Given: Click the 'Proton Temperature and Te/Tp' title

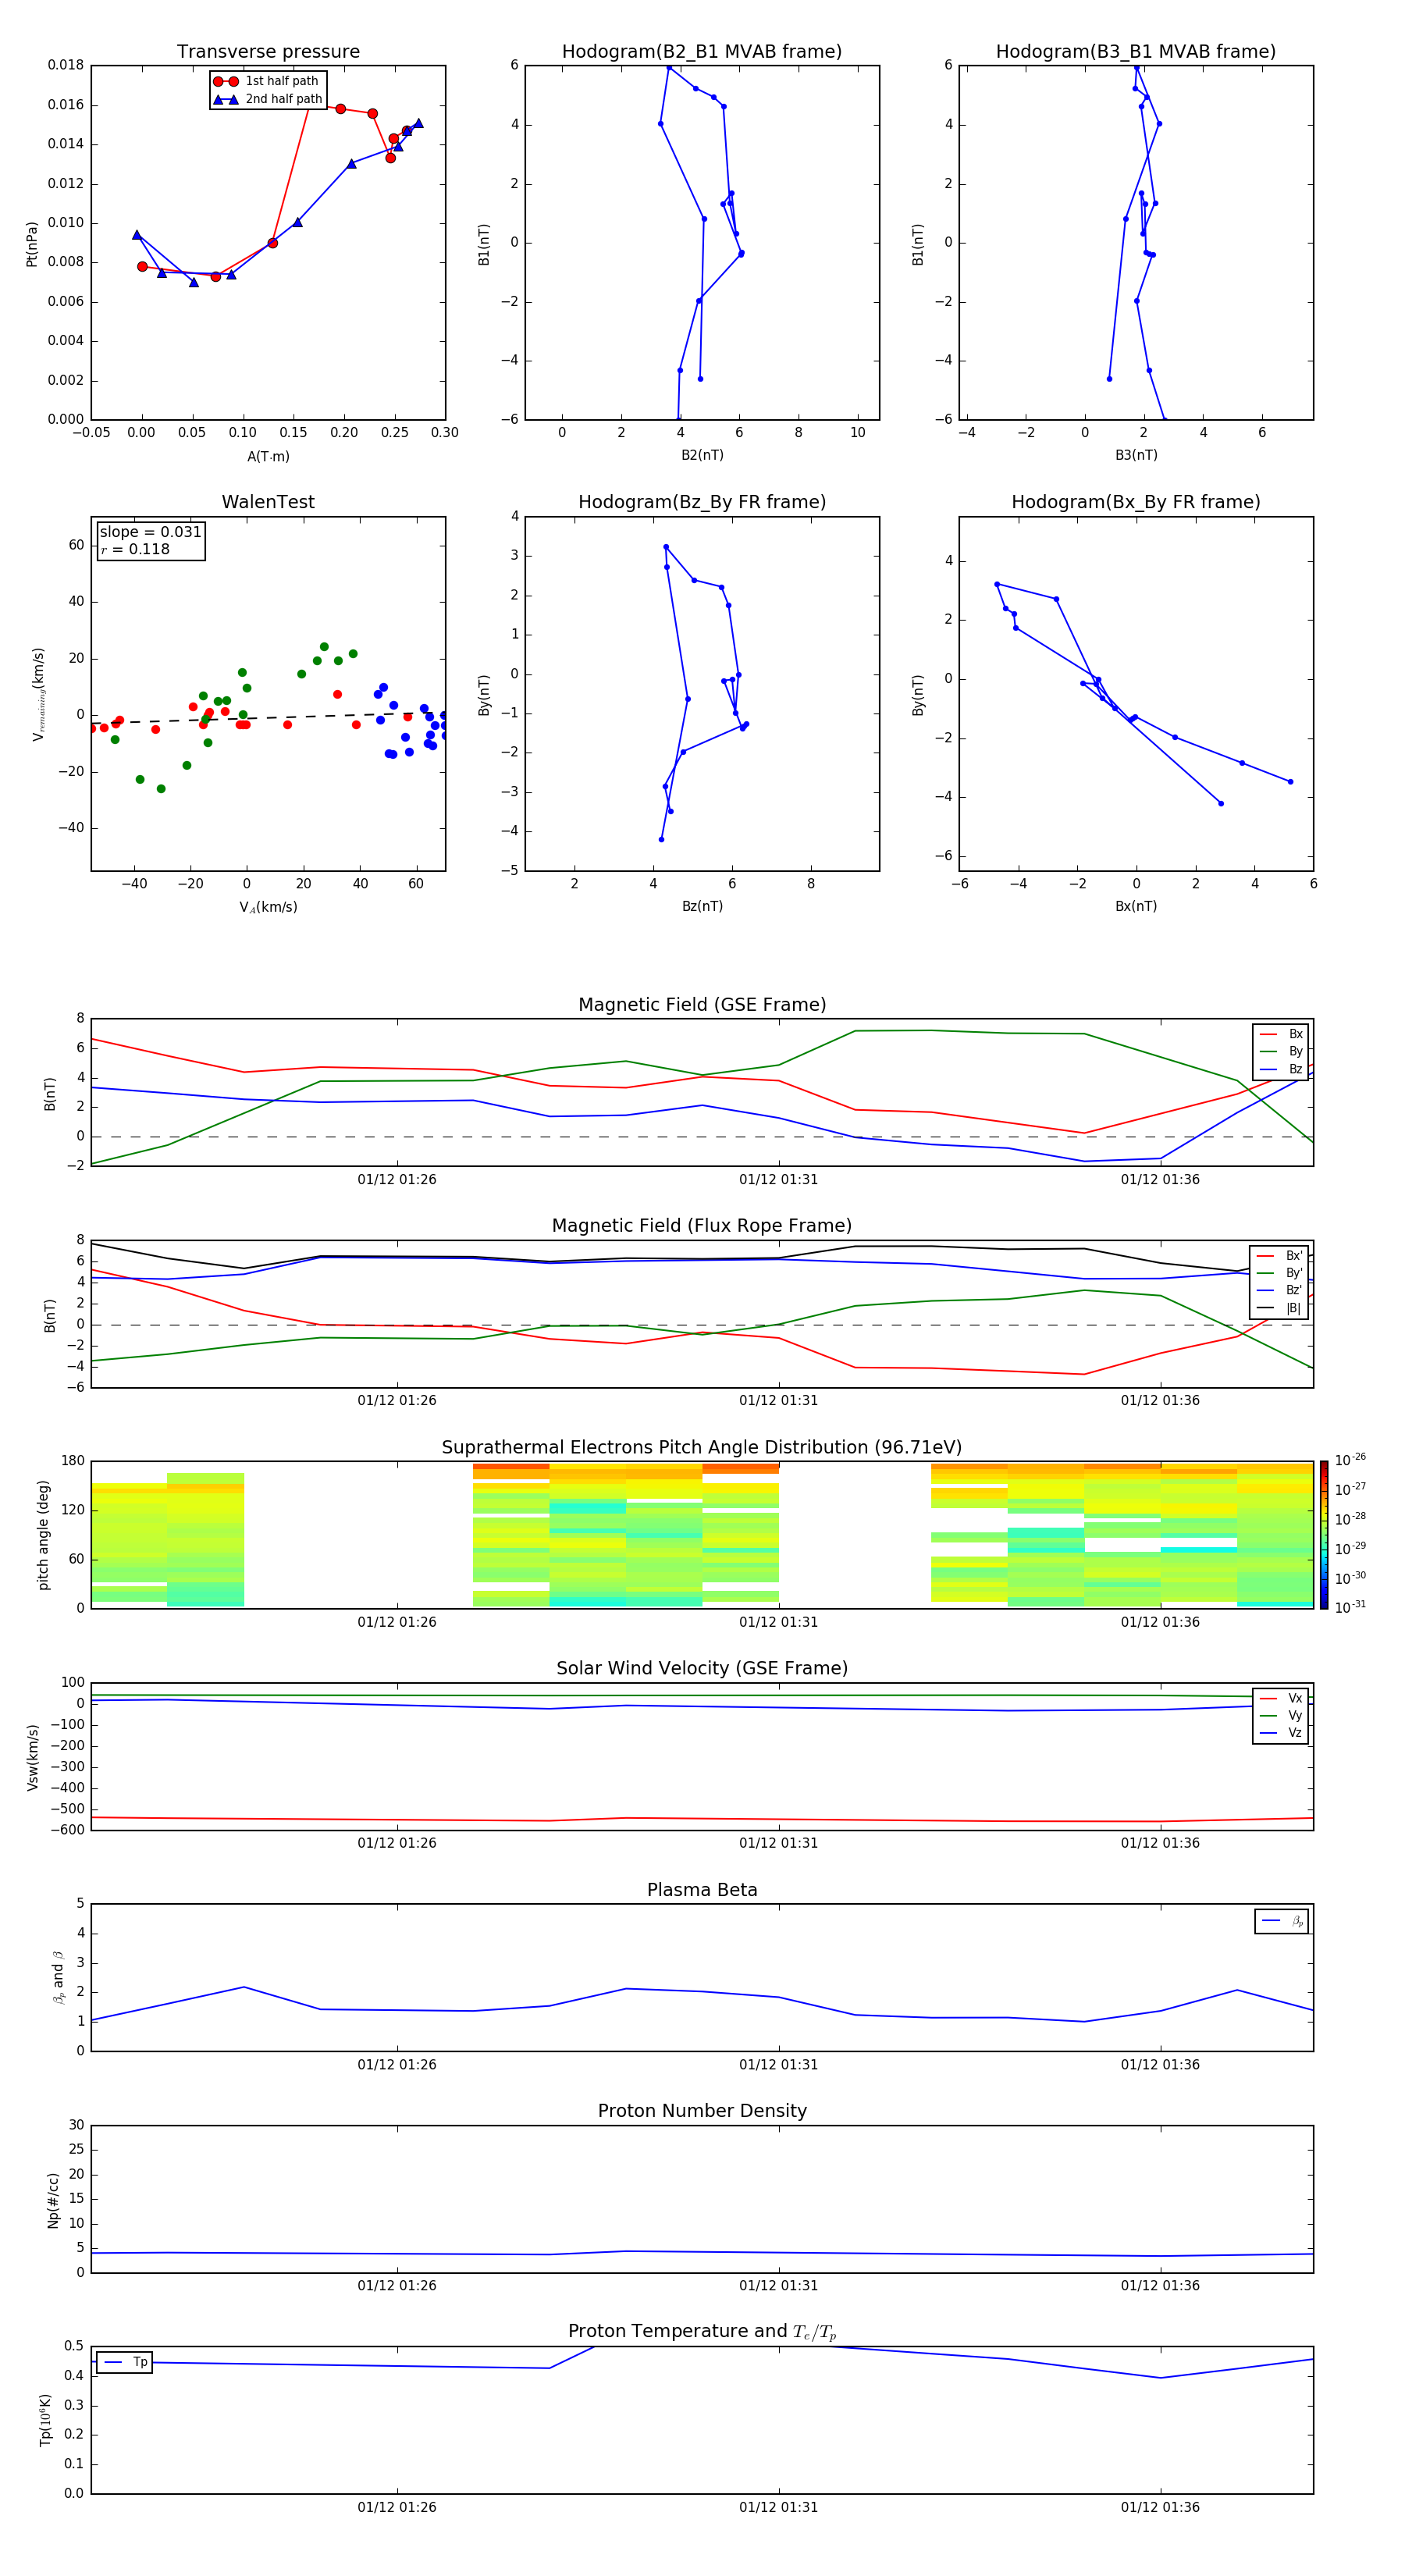Looking at the screenshot, I should pyautogui.click(x=702, y=2332).
